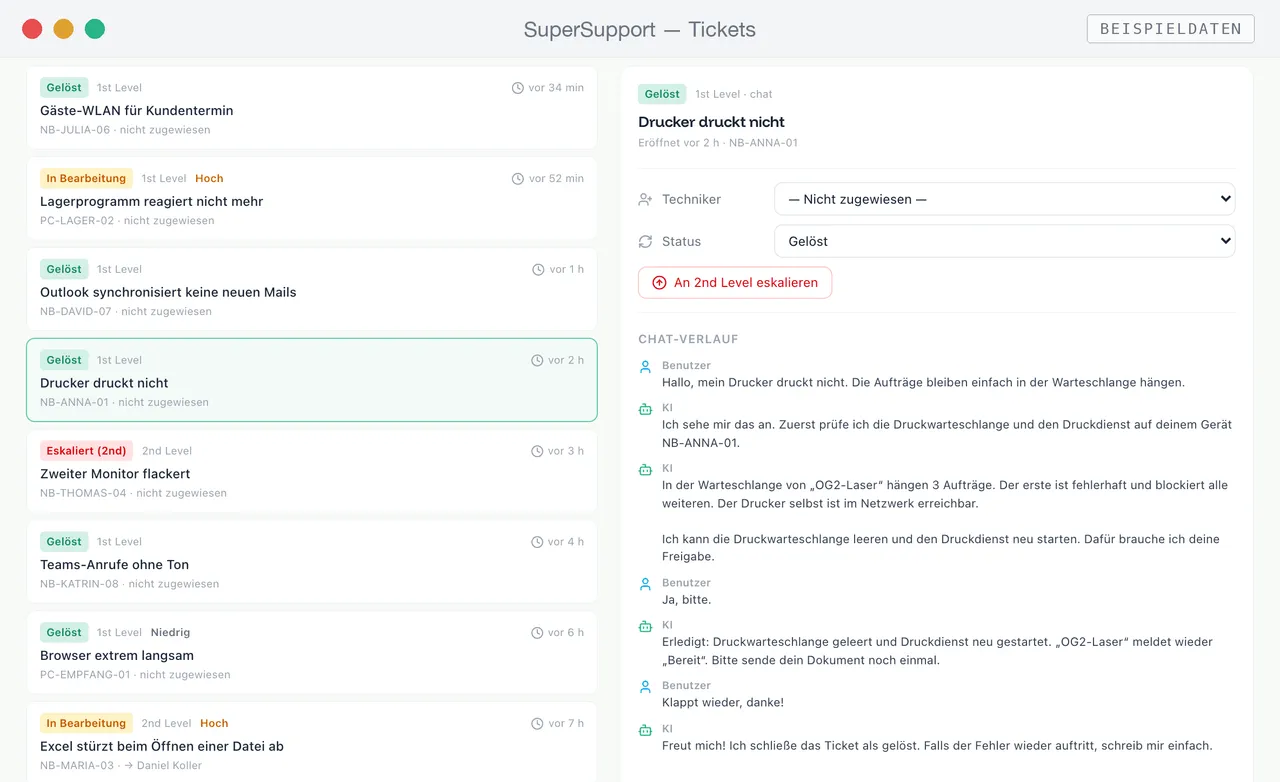
Task: Click the green macOS maximize window button
Action: tap(95, 29)
